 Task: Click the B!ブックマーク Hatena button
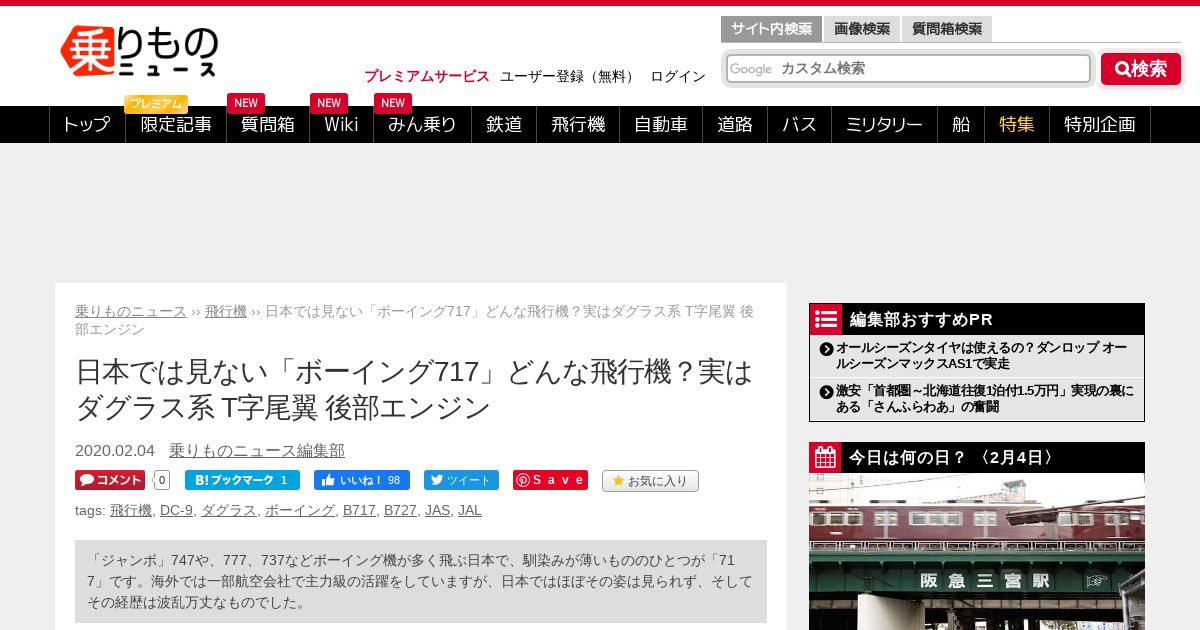(x=242, y=480)
